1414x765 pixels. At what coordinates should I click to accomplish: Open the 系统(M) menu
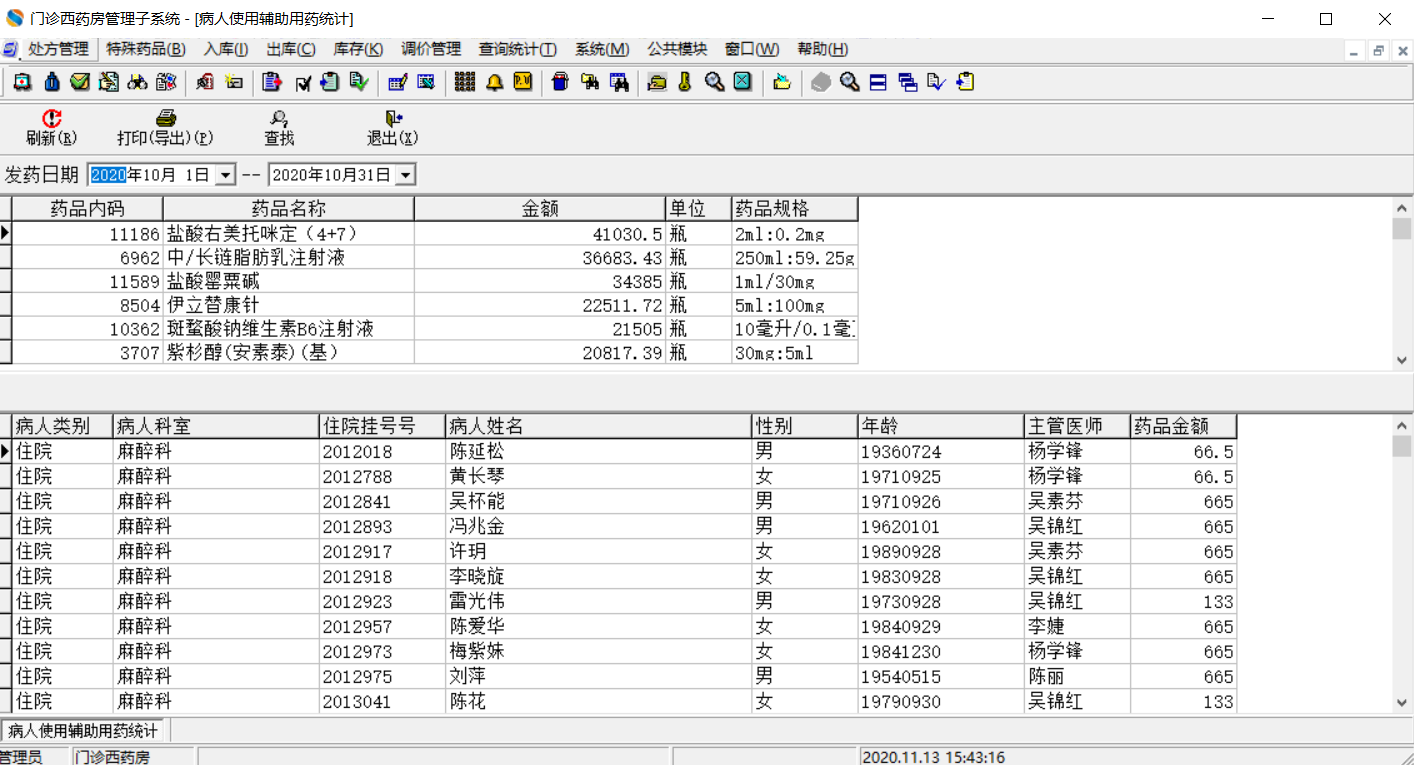pyautogui.click(x=602, y=49)
